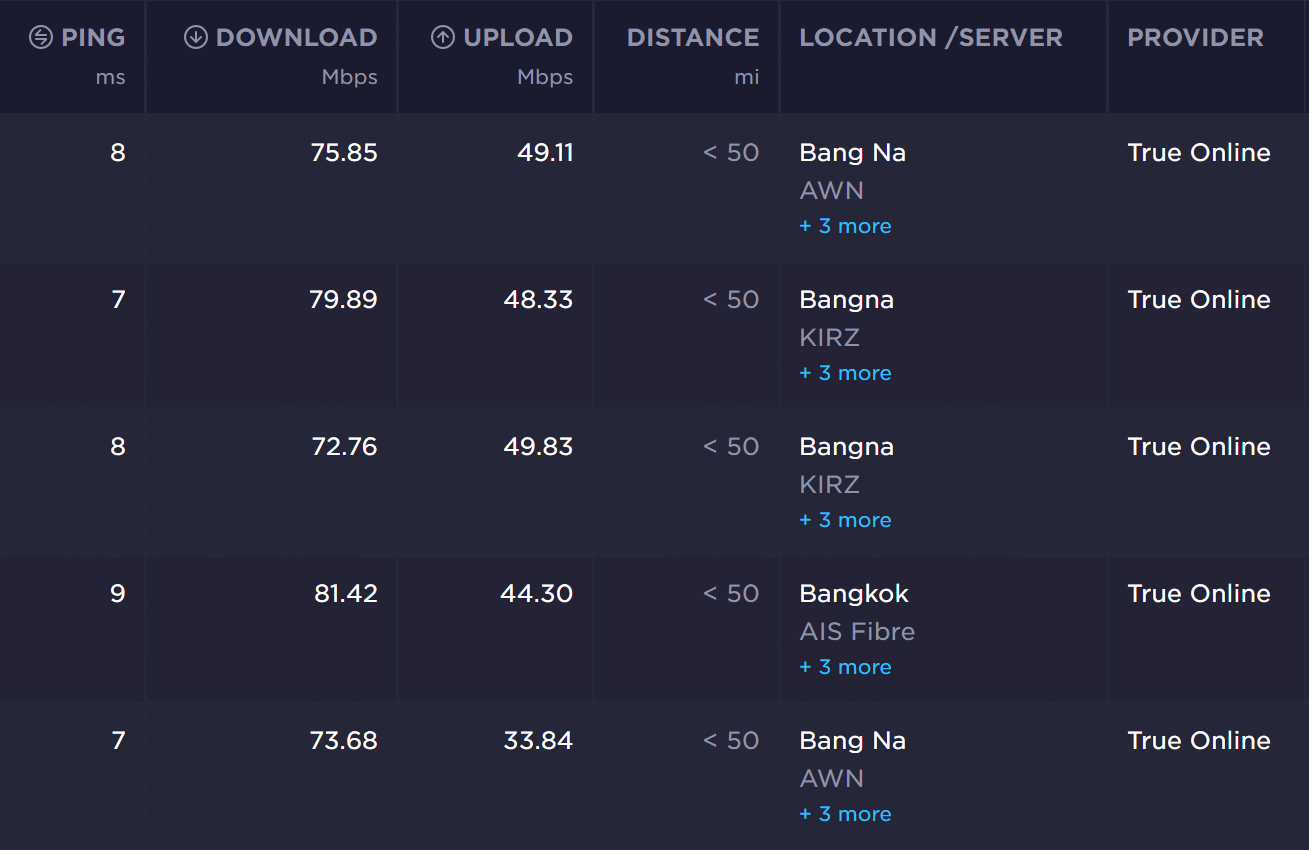1309x850 pixels.
Task: Expand "+ 3 more" in the 79.89 download row
Action: click(x=845, y=373)
